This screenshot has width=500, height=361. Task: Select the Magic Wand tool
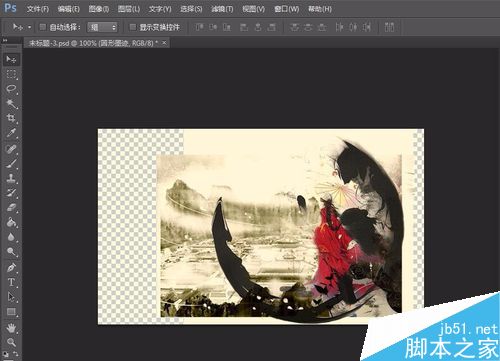[11, 104]
